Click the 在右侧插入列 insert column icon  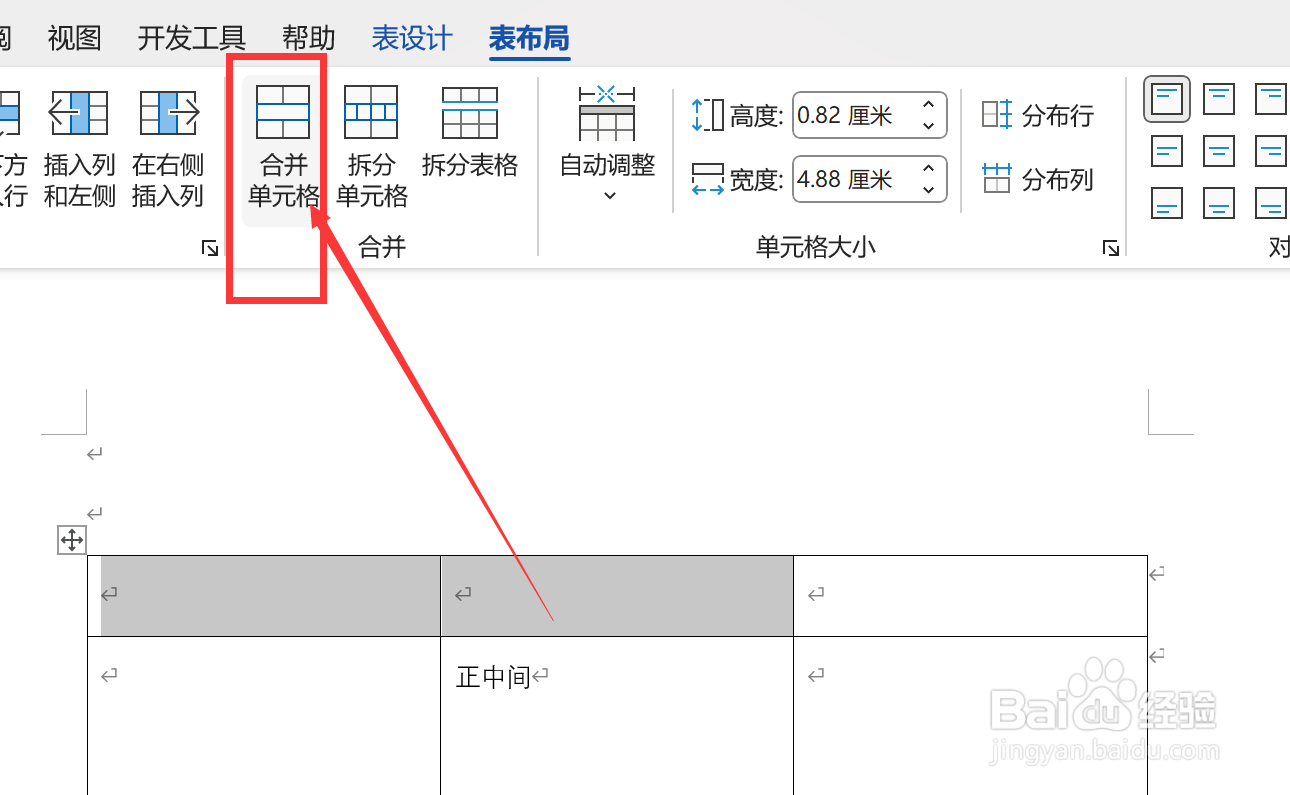(168, 112)
